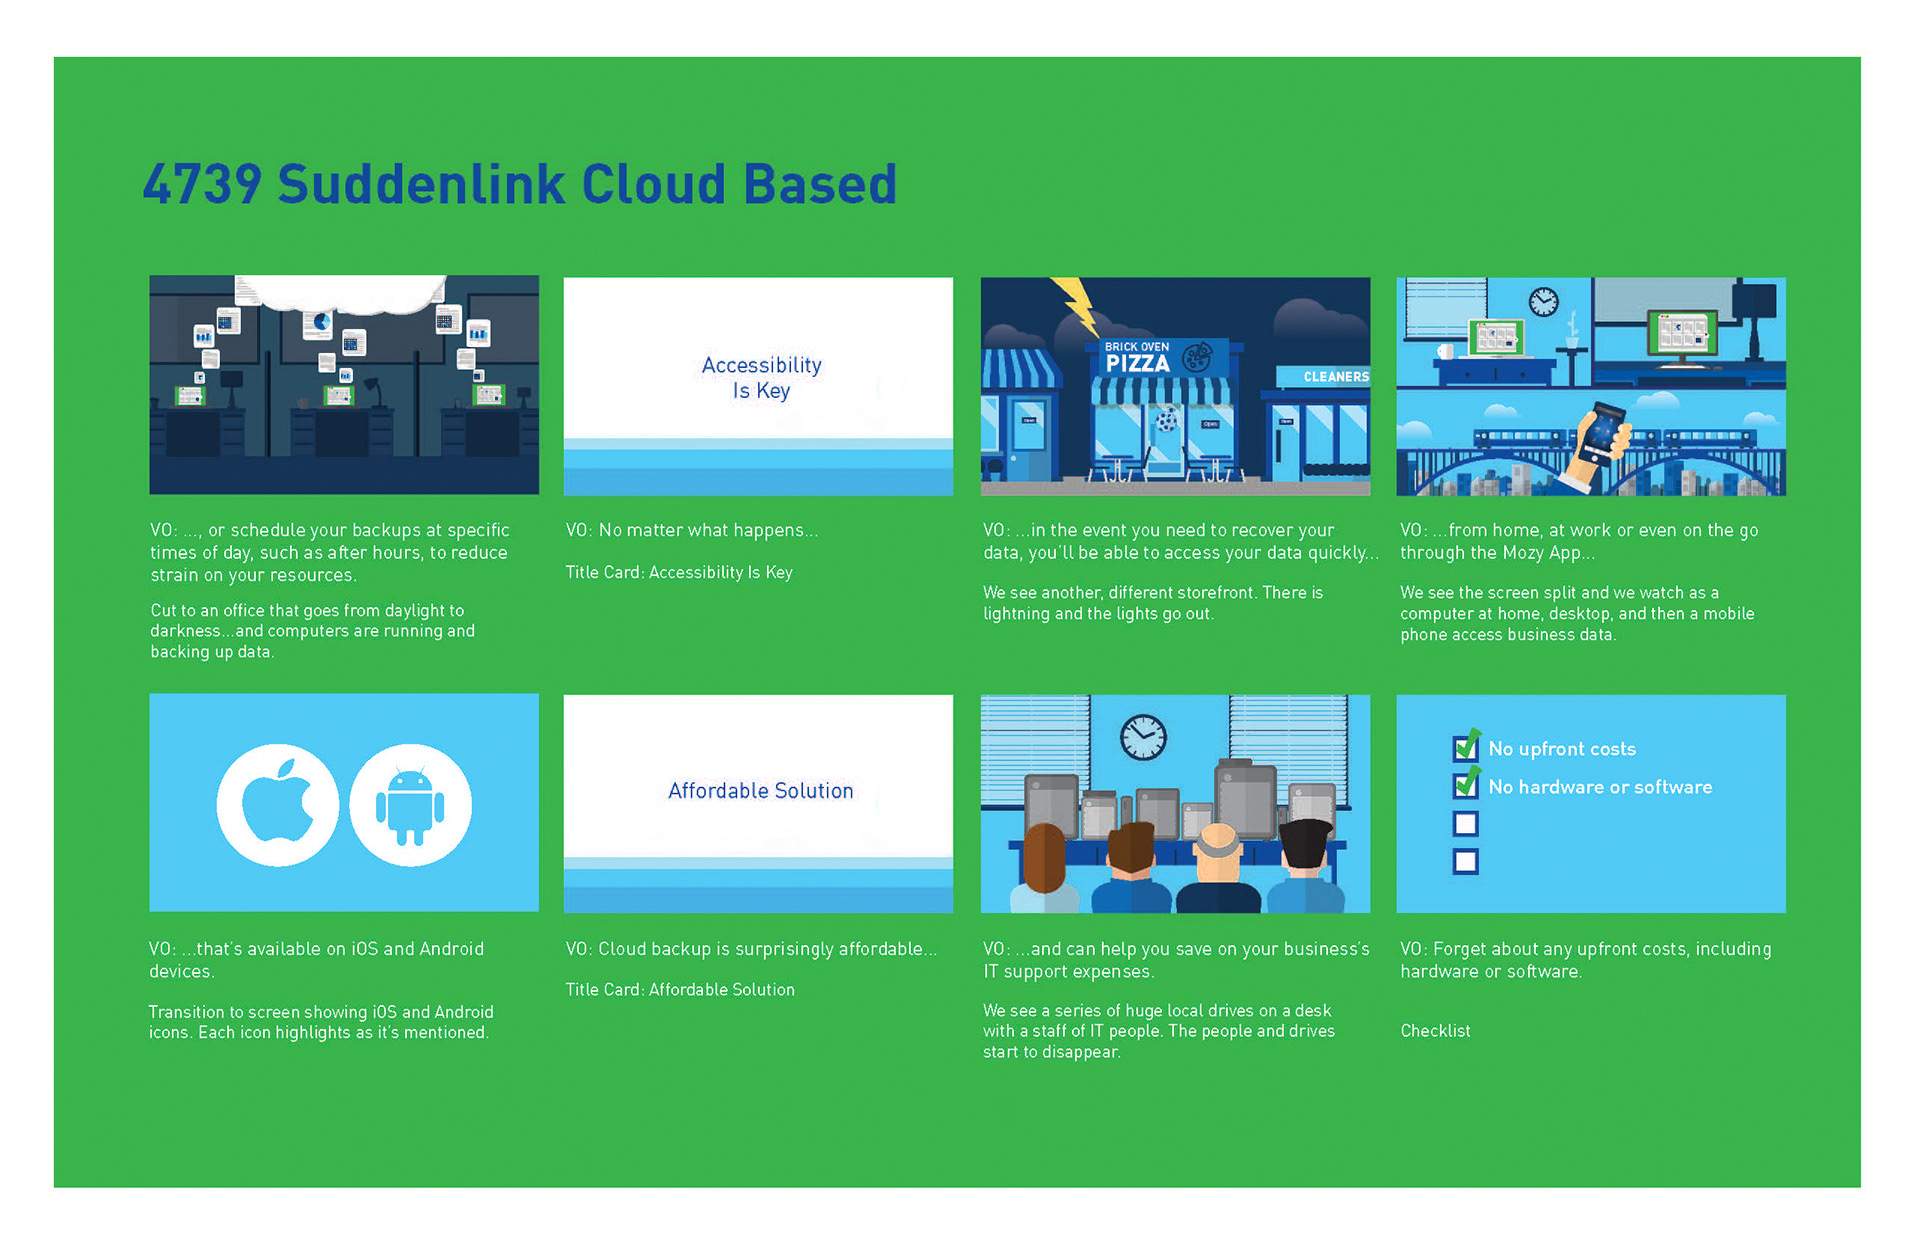Click the wall clock above the IT staff

pyautogui.click(x=1143, y=738)
